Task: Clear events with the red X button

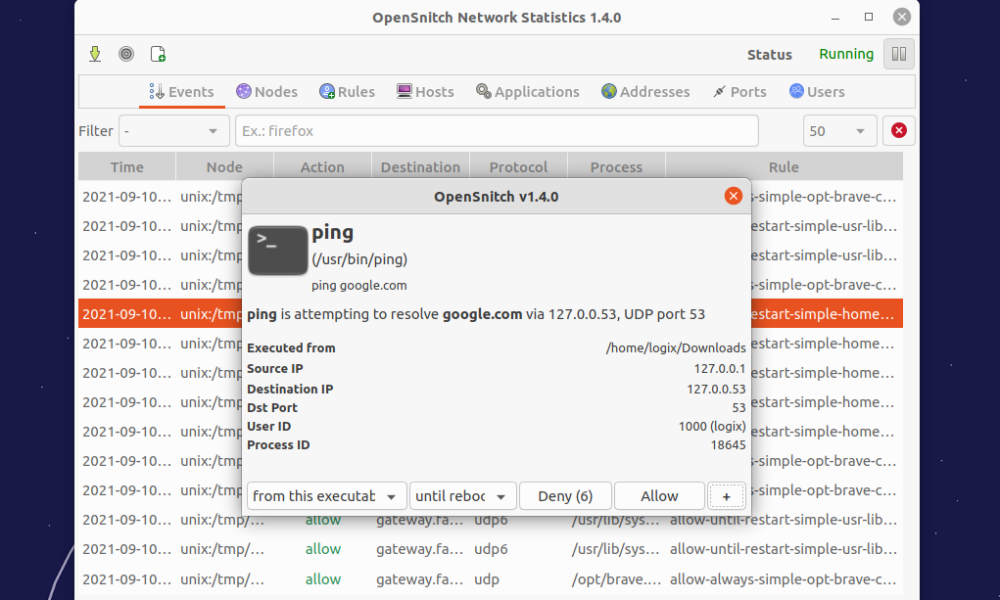Action: tap(899, 131)
